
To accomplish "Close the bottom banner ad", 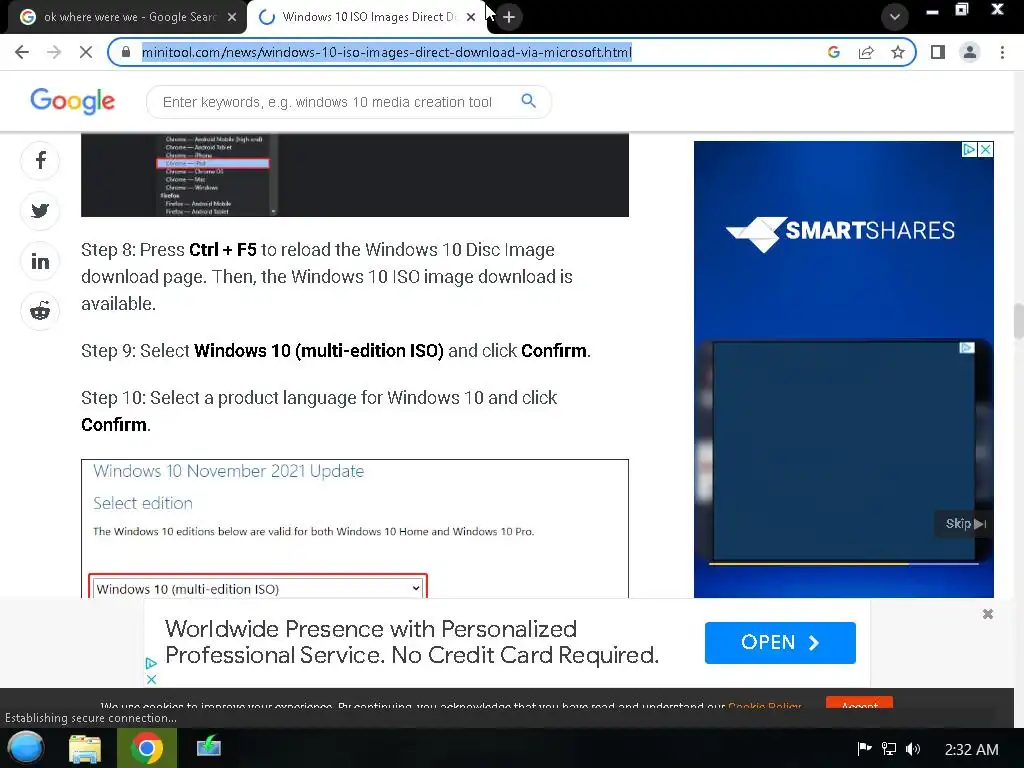I will click(988, 614).
